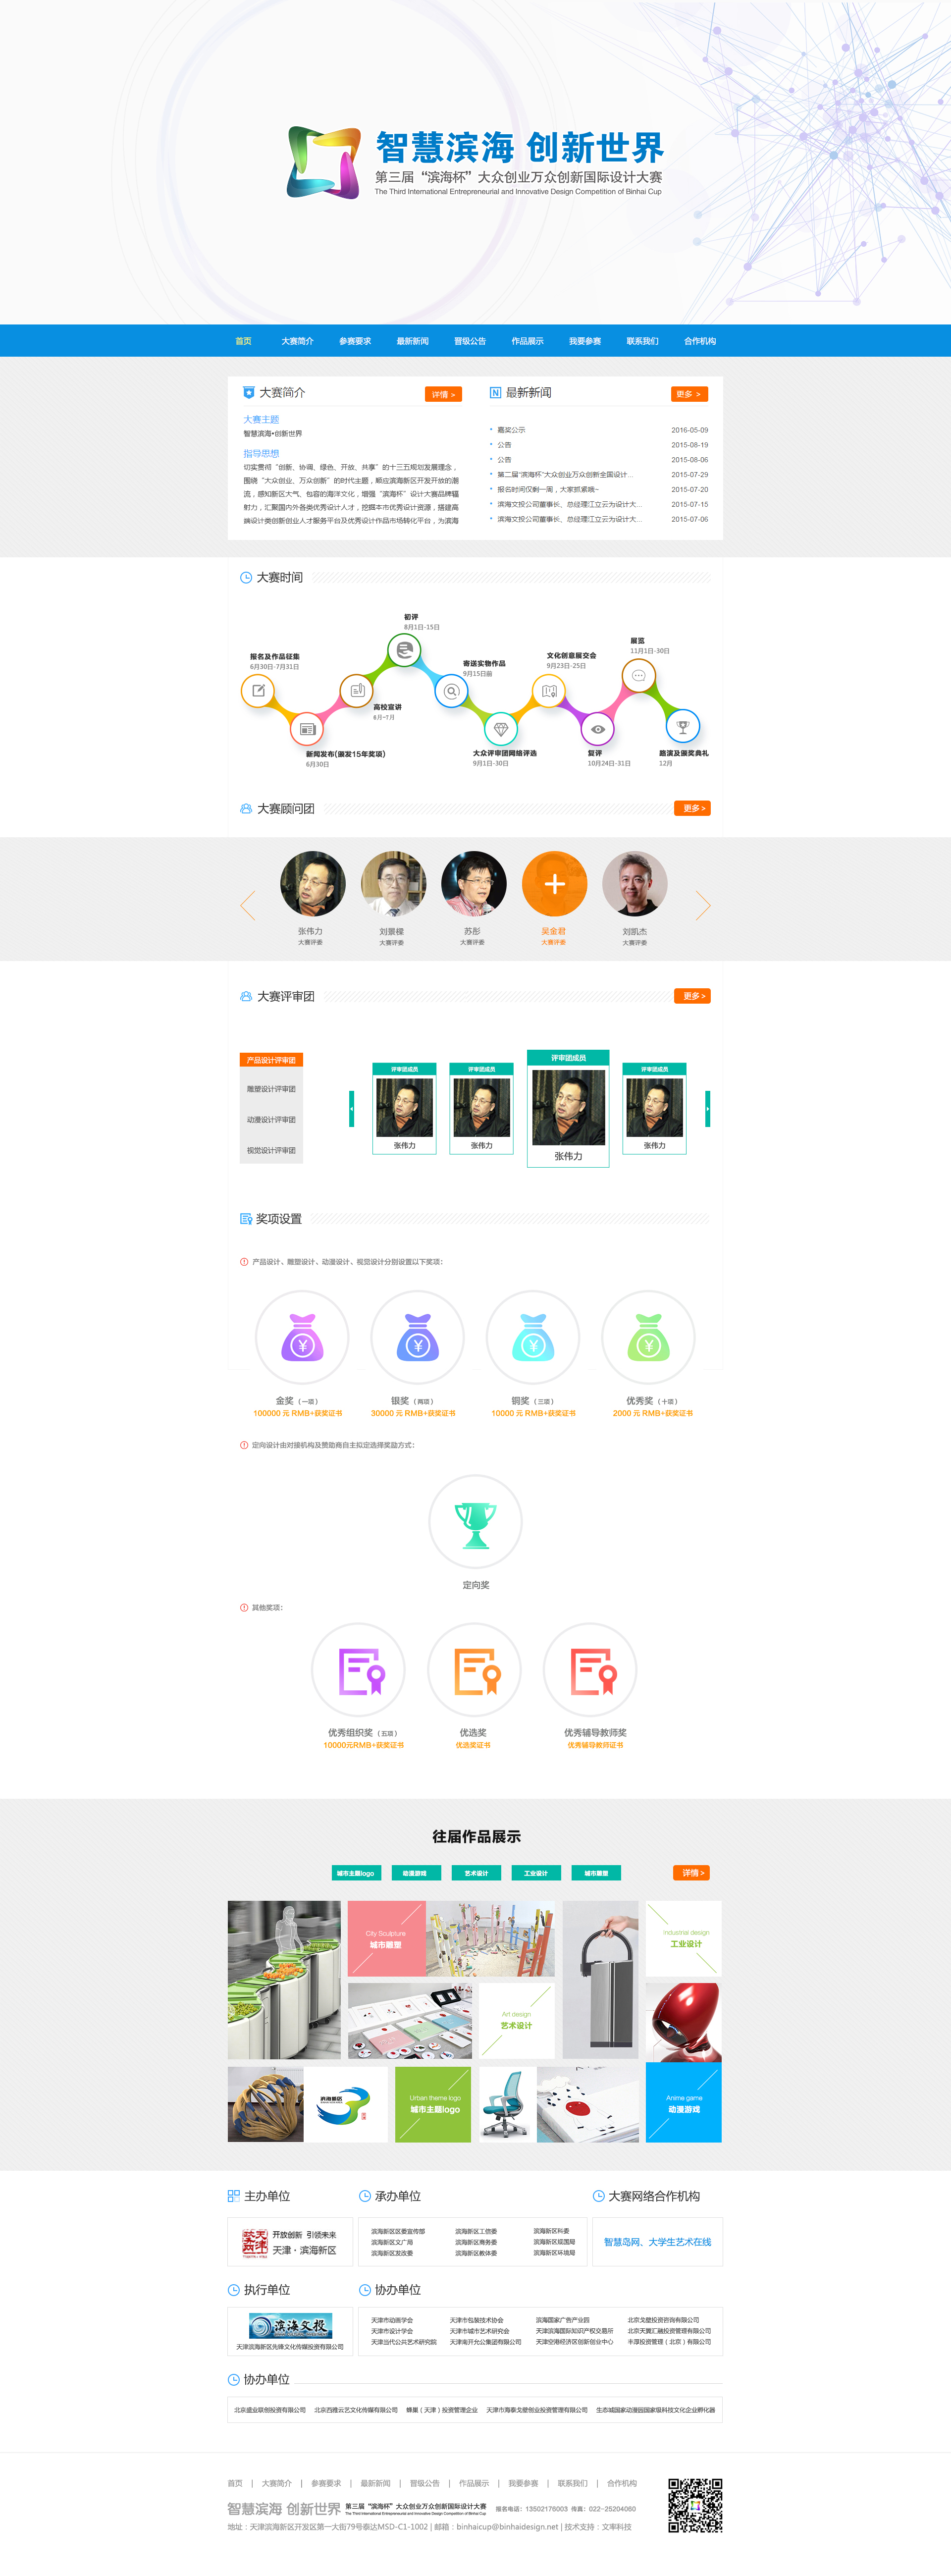Advance the jury carousel with right teal arrow
The height and width of the screenshot is (2576, 951).
[707, 1109]
